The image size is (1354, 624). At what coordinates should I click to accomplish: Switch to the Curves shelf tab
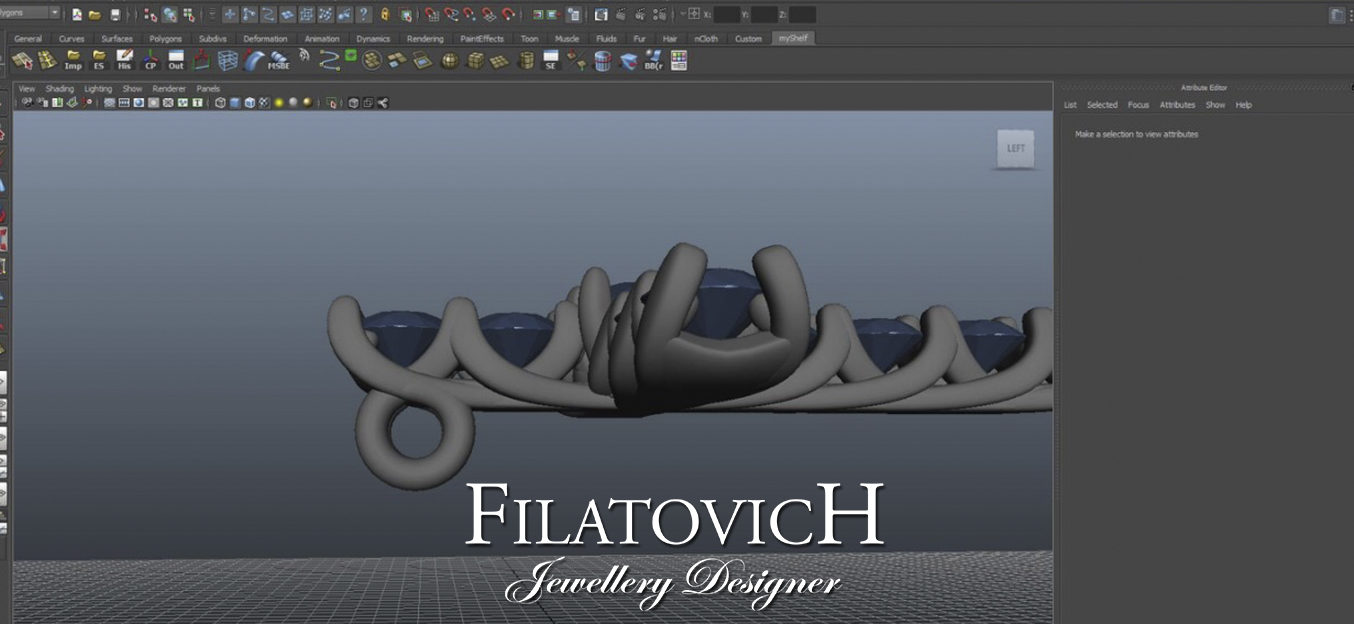(x=72, y=39)
